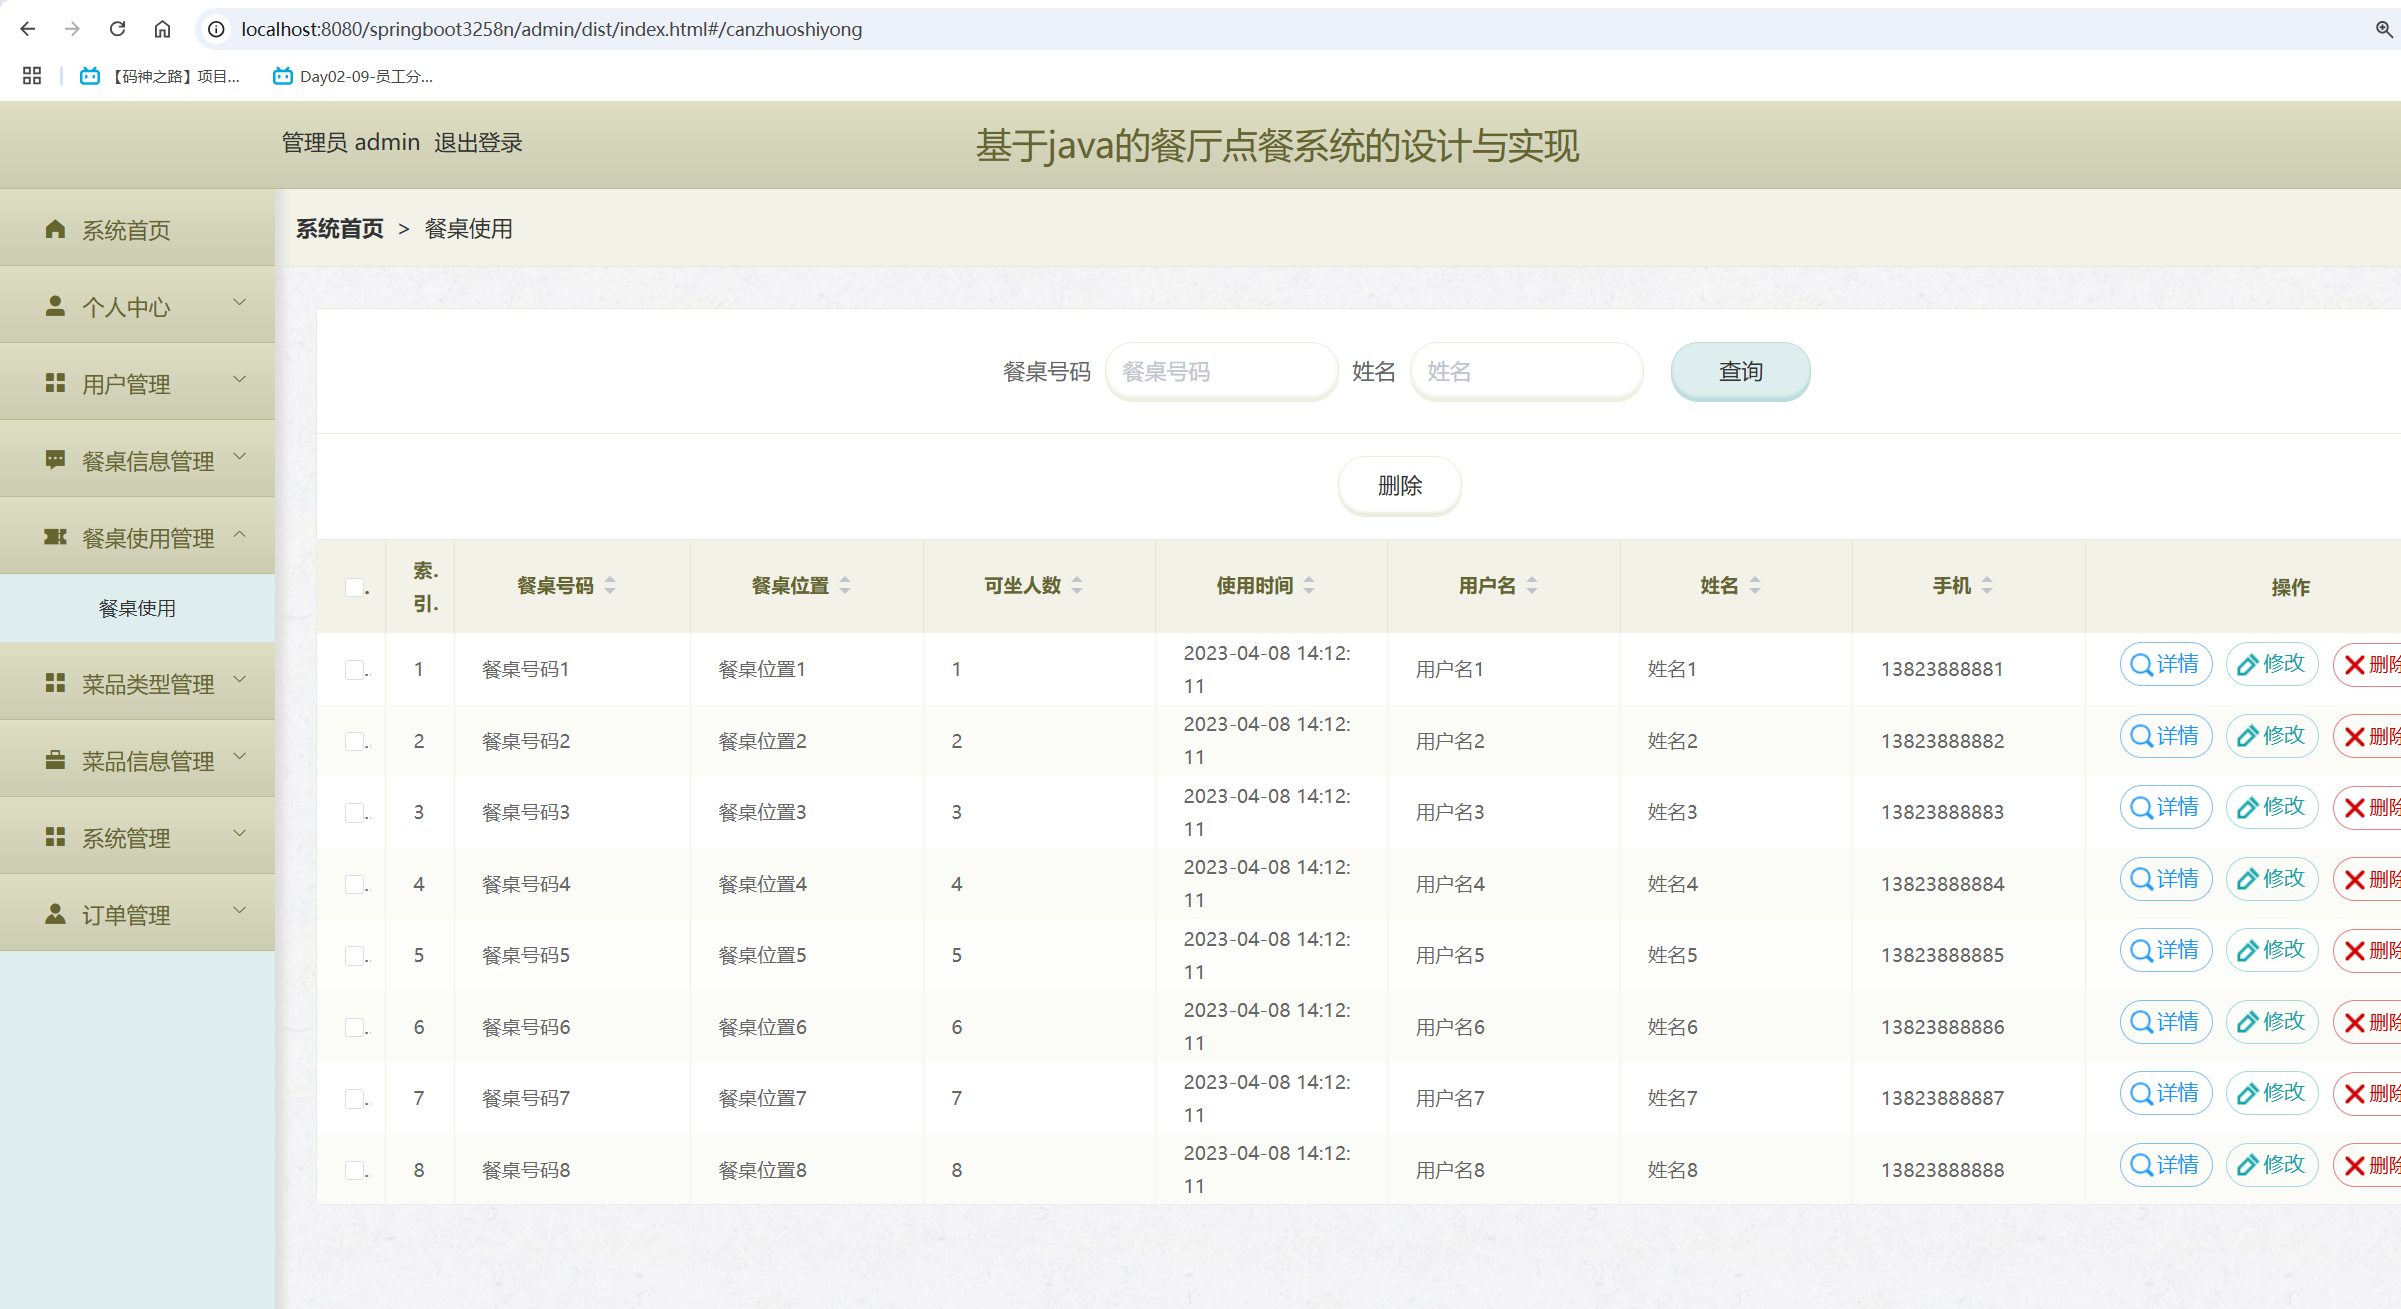Expand the 用户管理 menu chevron
Viewport: 2401px width, 1309px height.
tap(239, 379)
